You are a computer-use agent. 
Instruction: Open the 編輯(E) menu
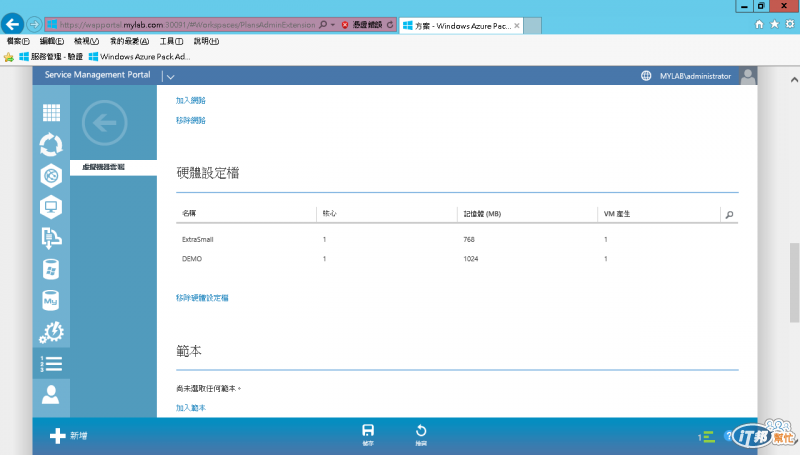click(x=52, y=41)
